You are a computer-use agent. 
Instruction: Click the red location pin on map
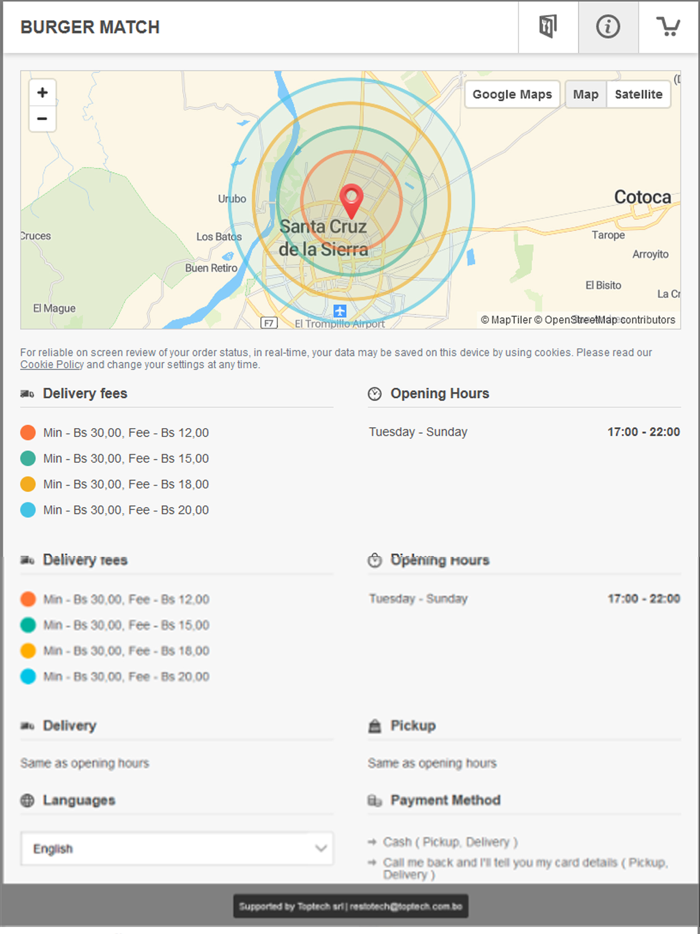pyautogui.click(x=351, y=201)
